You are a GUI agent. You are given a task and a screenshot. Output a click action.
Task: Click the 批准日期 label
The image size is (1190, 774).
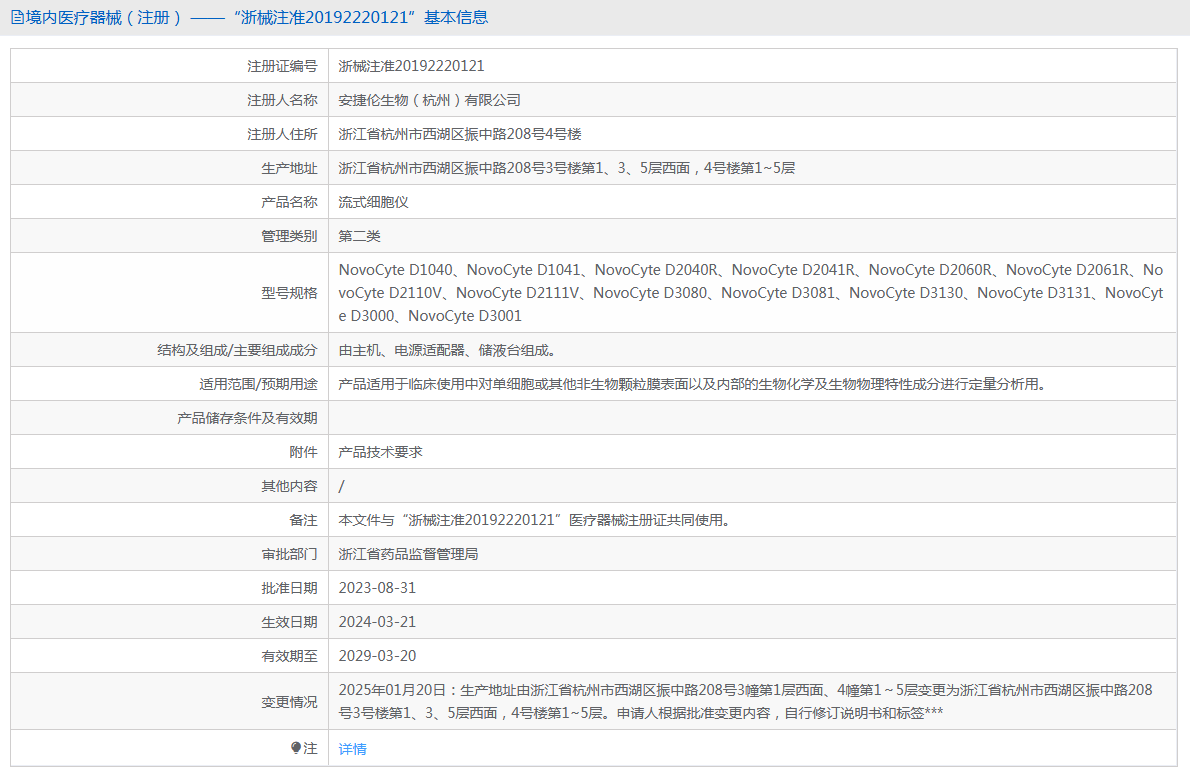point(289,588)
